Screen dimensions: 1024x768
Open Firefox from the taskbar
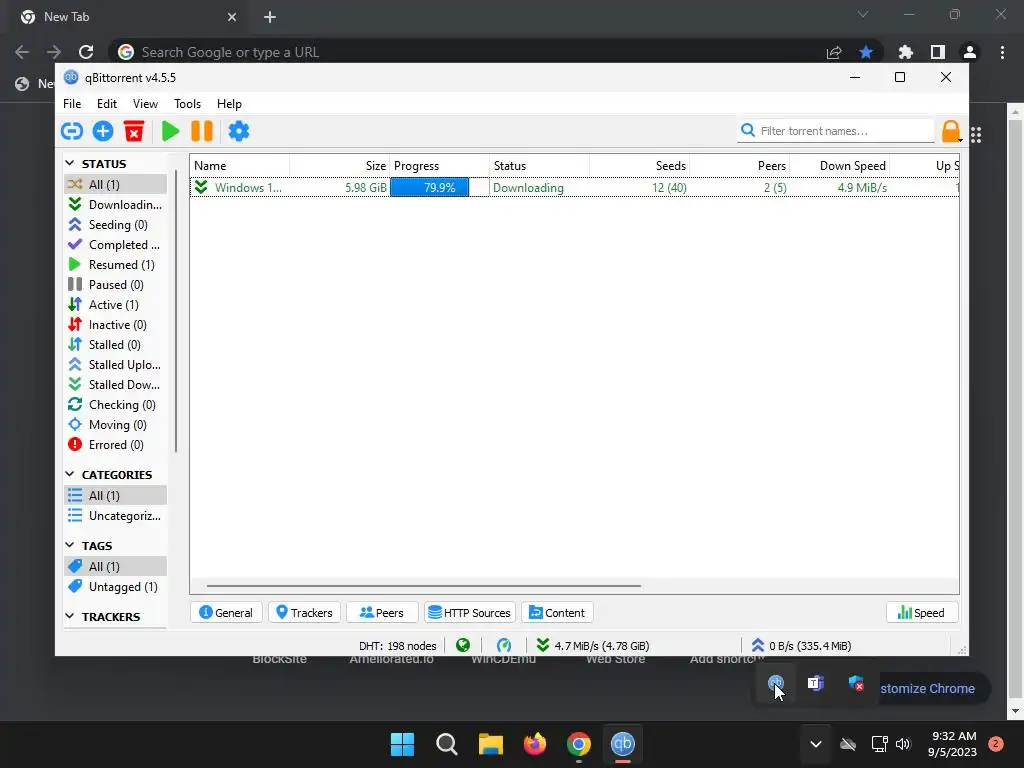click(535, 744)
